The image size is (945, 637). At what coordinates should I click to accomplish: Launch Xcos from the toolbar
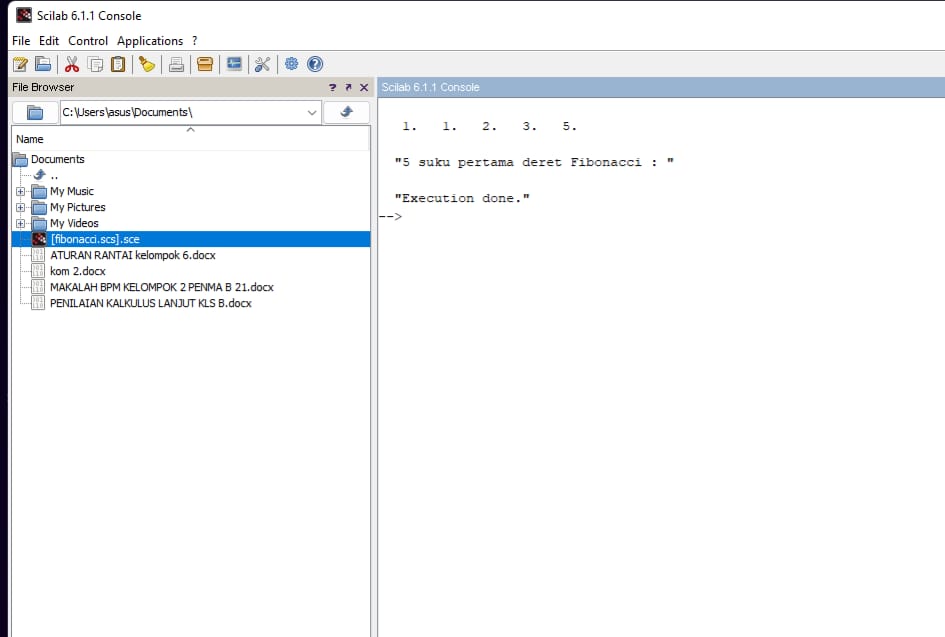(x=234, y=64)
